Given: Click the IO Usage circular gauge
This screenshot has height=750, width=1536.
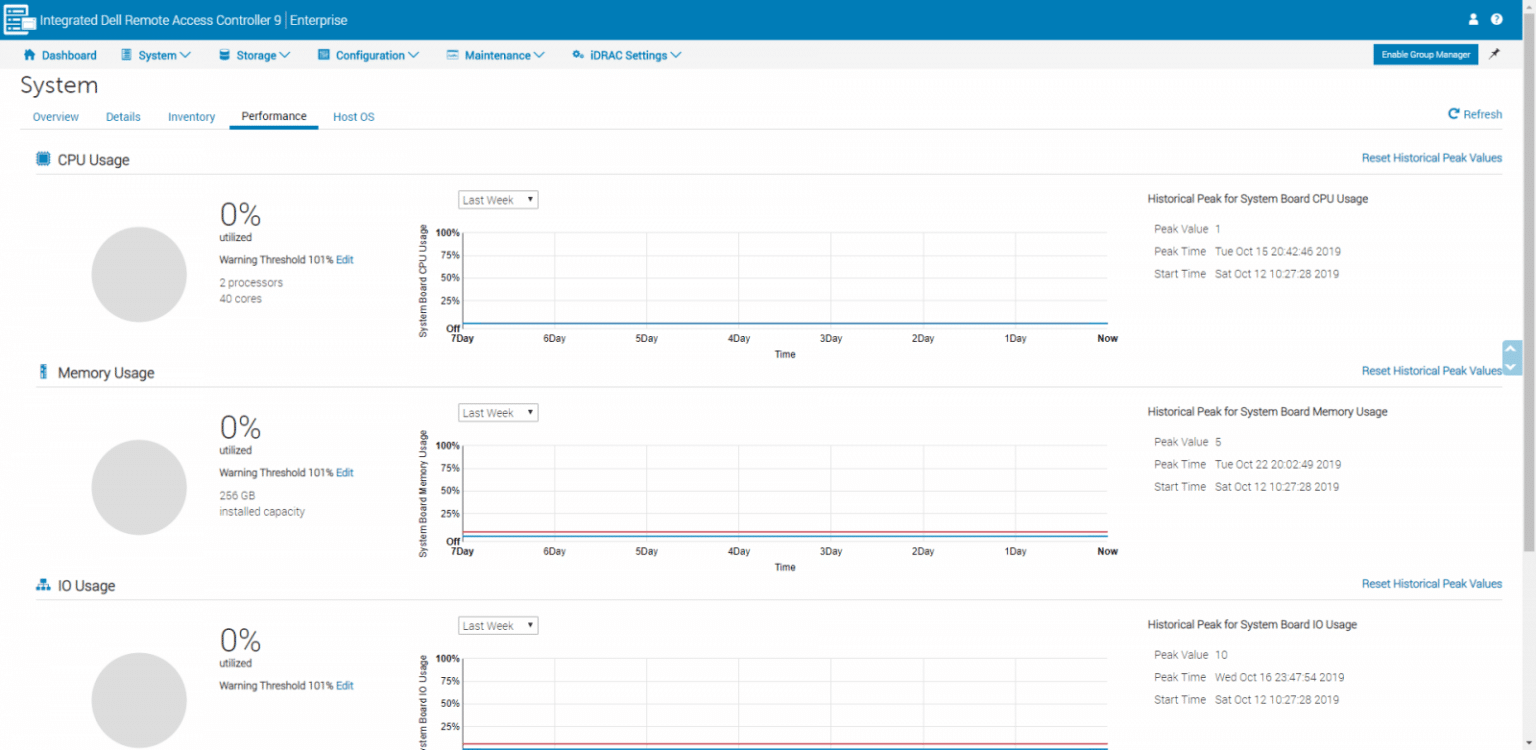Looking at the screenshot, I should click(139, 700).
